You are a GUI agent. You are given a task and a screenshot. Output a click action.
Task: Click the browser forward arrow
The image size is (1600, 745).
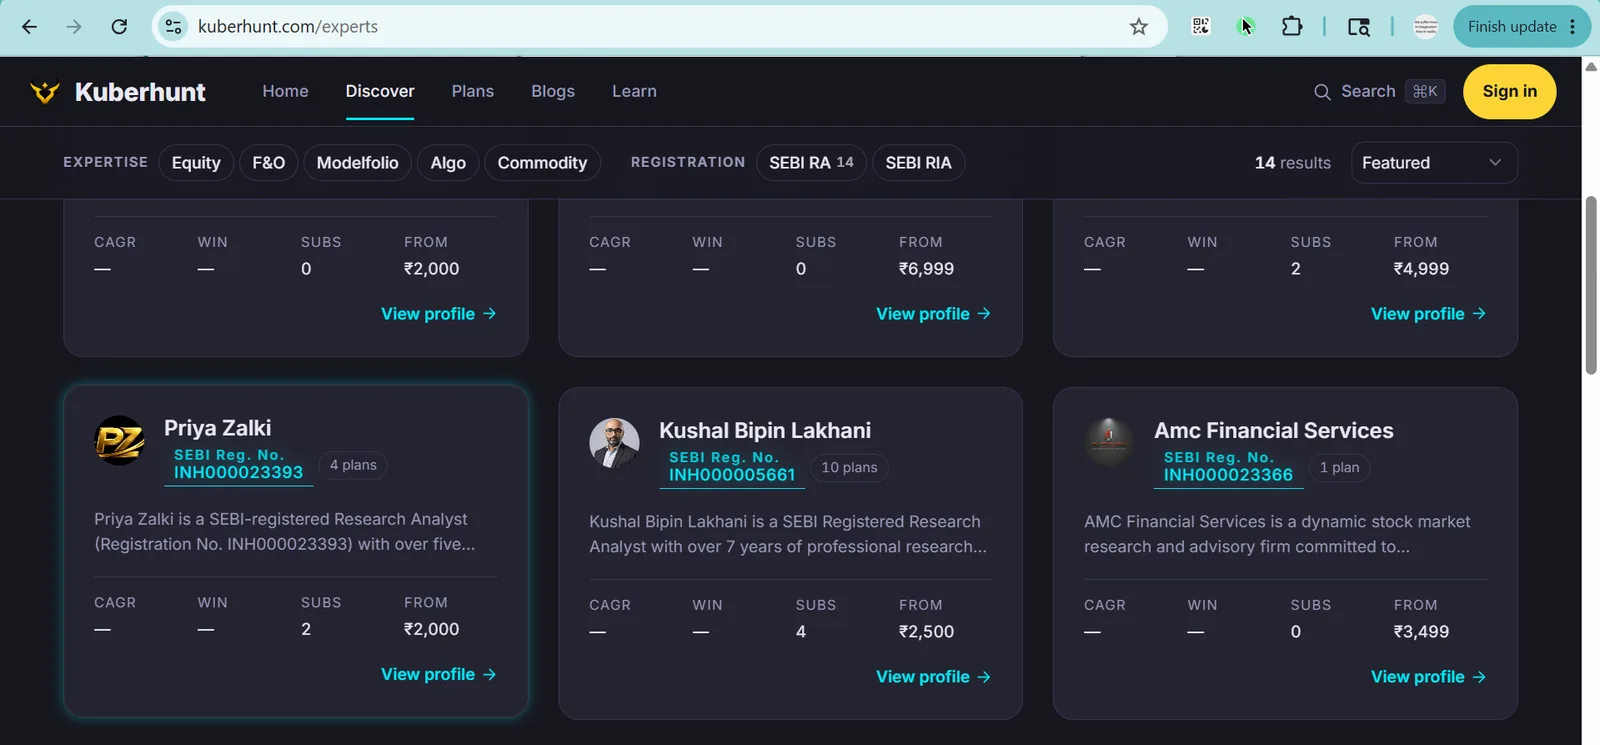(74, 27)
